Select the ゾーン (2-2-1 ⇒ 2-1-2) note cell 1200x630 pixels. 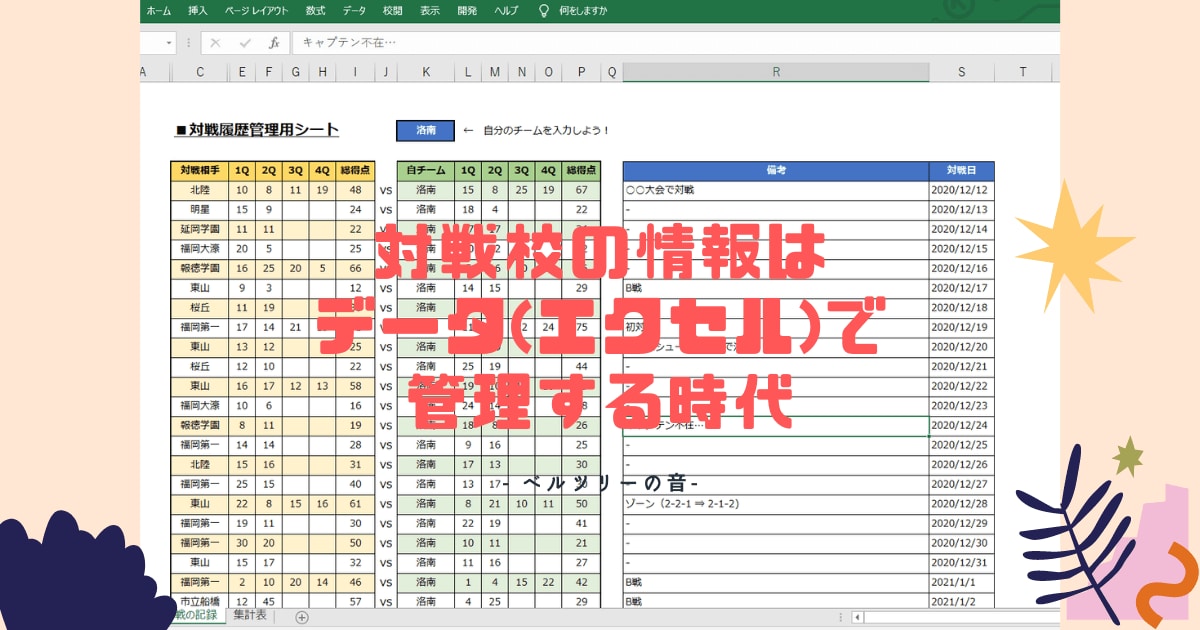coord(776,503)
